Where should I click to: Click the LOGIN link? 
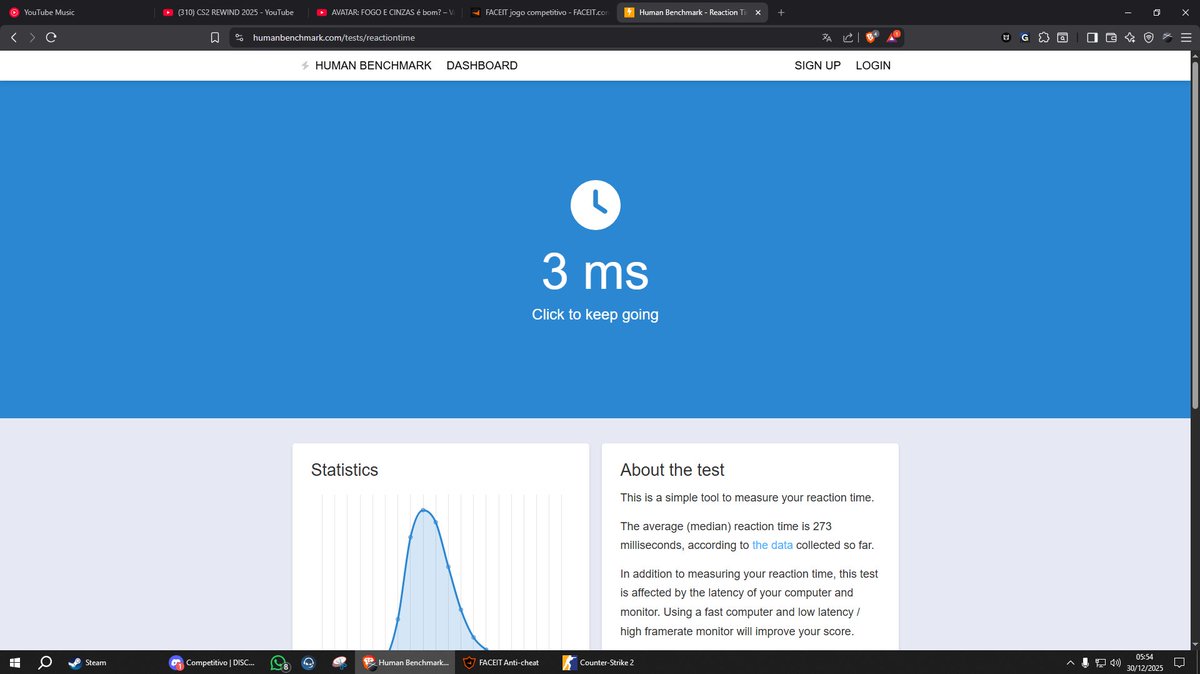pos(873,65)
